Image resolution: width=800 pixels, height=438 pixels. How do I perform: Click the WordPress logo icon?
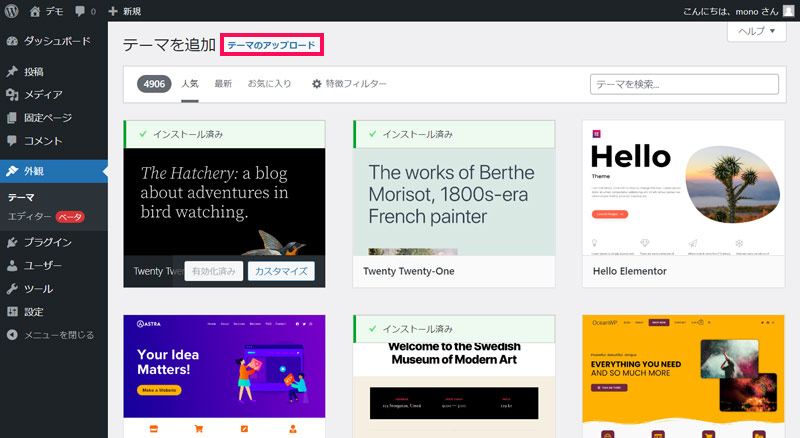click(11, 11)
